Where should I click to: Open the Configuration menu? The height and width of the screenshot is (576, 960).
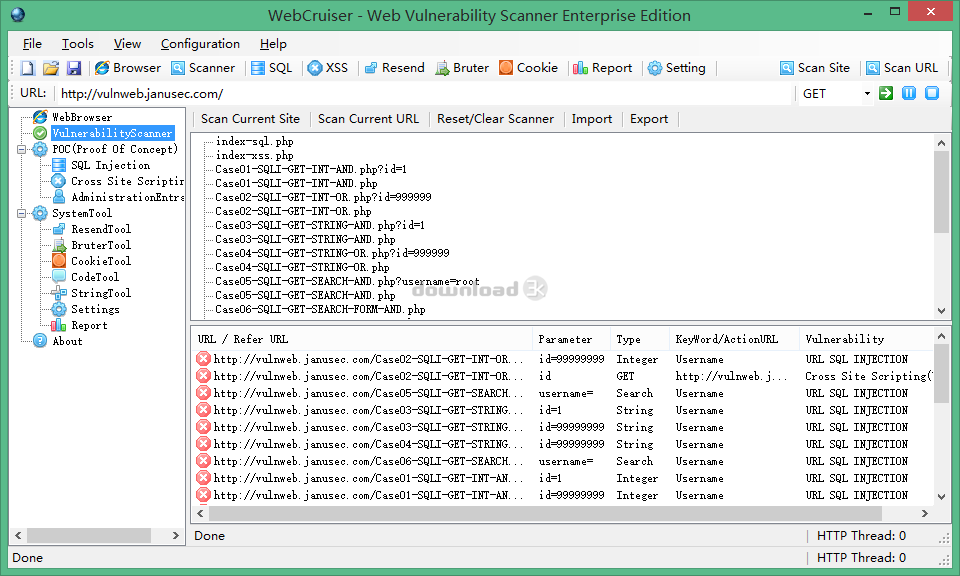[x=200, y=43]
